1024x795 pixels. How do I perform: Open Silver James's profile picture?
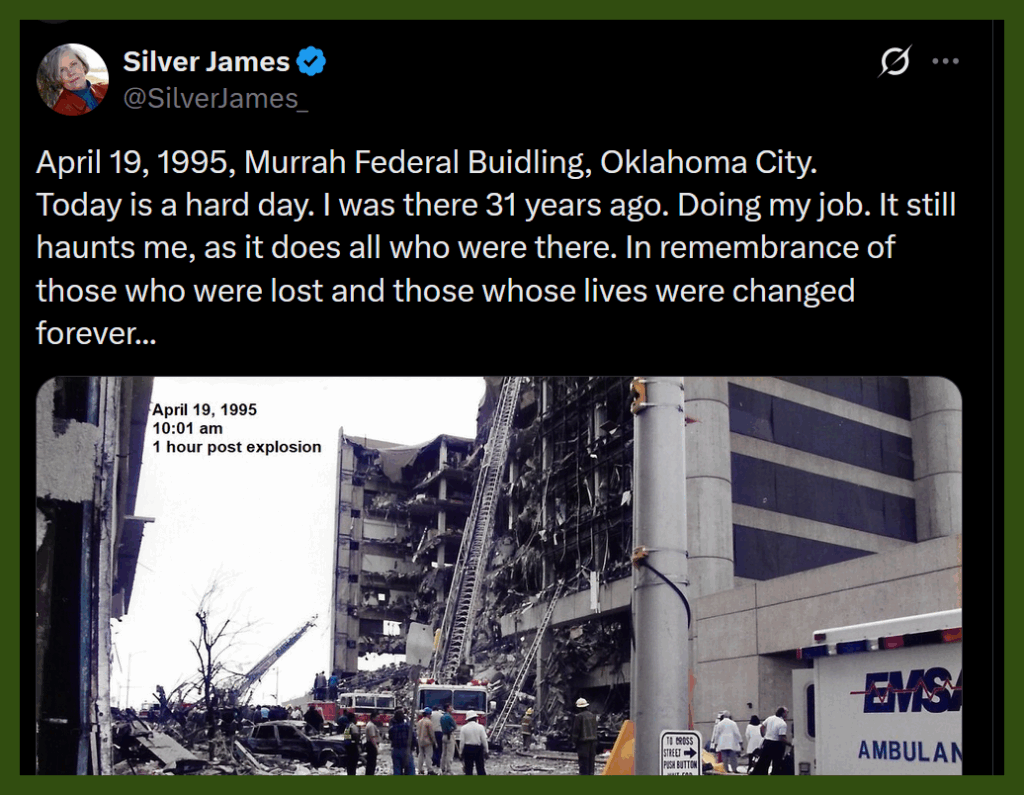click(x=72, y=80)
